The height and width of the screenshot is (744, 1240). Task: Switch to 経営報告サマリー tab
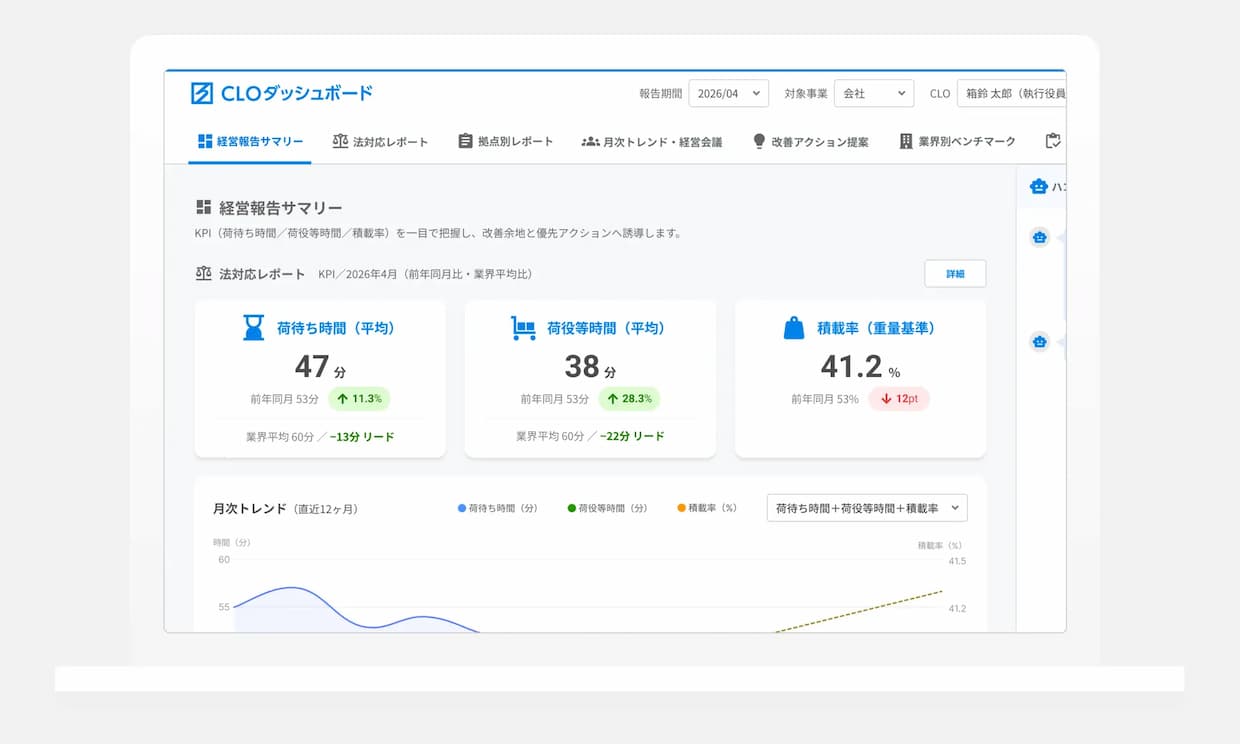(x=250, y=142)
